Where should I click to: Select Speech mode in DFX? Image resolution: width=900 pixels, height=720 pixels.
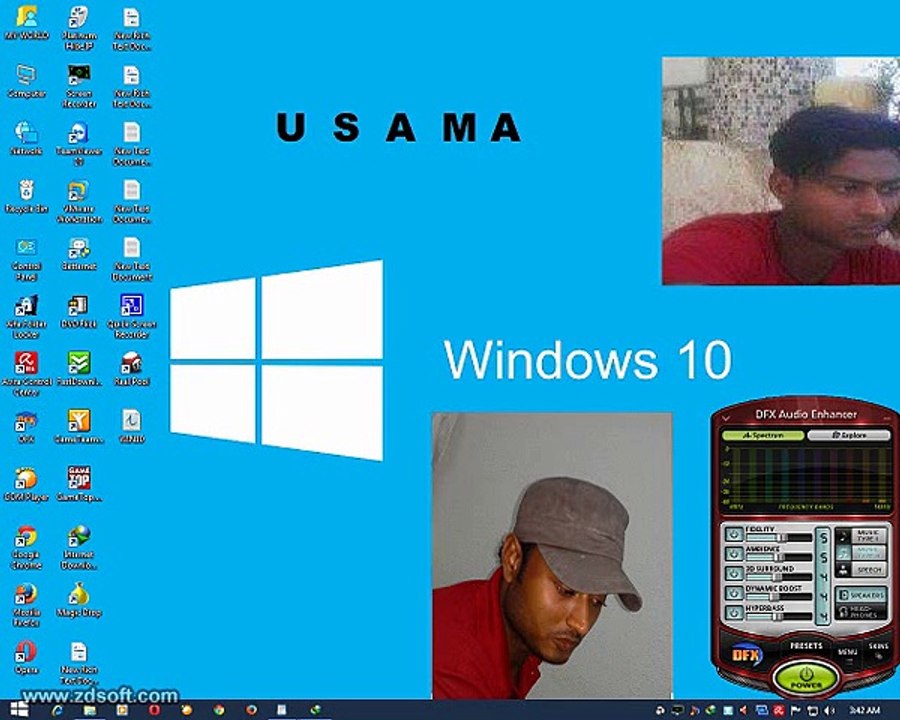coord(861,570)
